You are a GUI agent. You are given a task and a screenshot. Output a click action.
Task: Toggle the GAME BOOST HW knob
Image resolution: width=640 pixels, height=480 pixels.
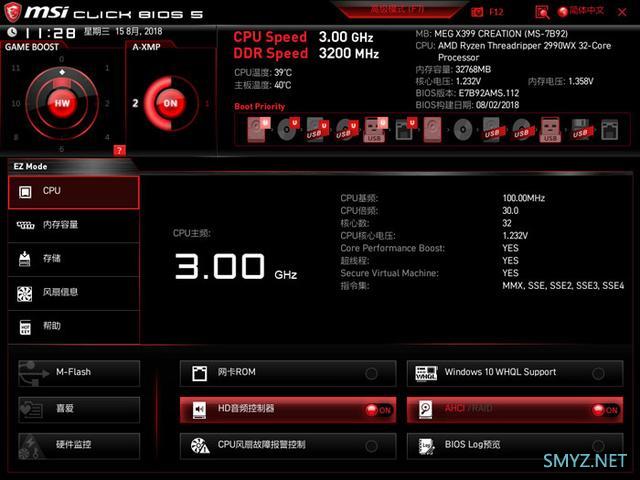(x=62, y=103)
